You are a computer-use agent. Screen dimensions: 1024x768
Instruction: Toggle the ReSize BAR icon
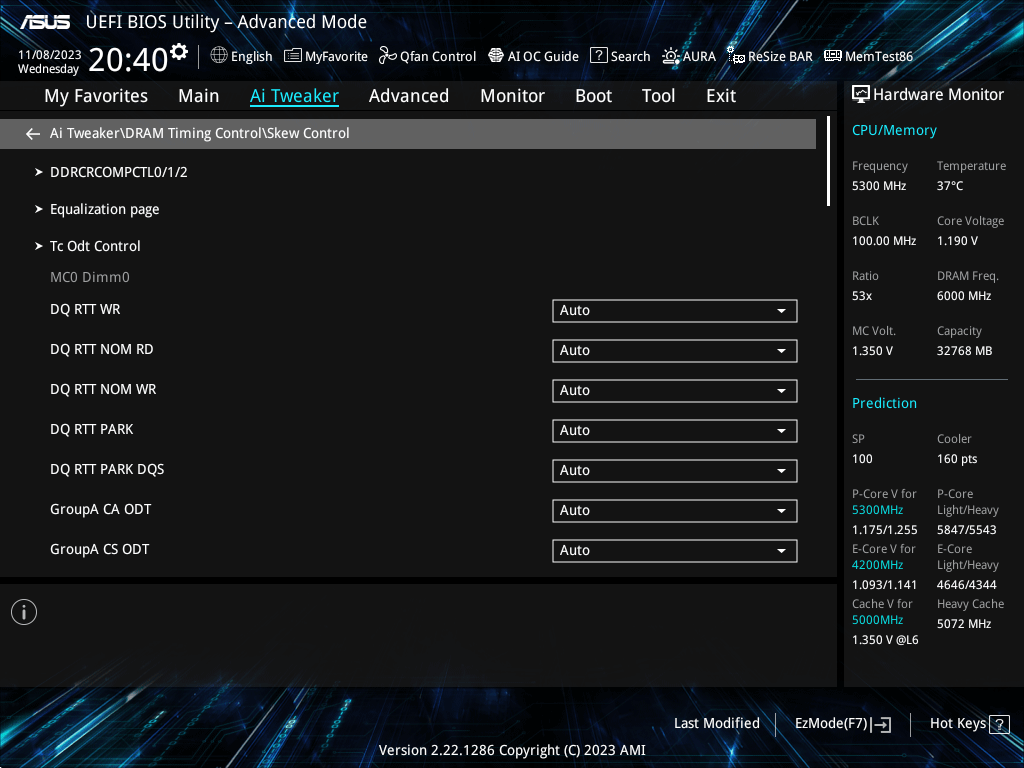(x=736, y=56)
